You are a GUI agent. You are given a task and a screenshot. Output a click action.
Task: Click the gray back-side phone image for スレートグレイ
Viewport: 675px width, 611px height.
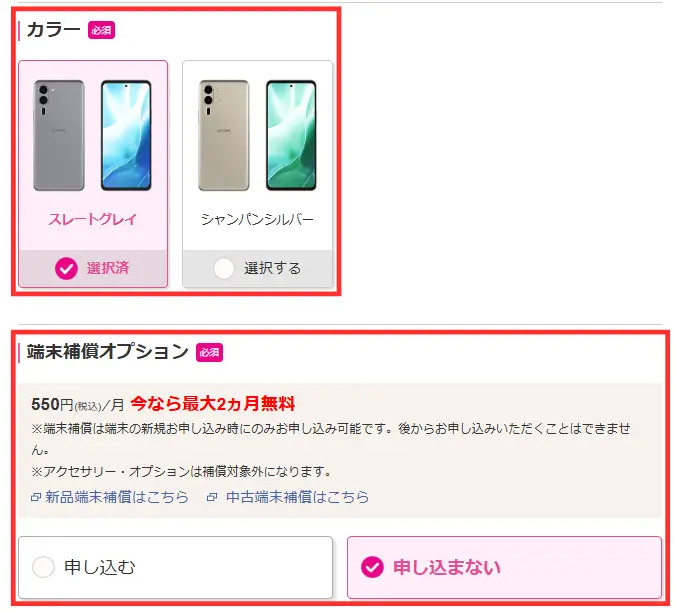(x=59, y=135)
